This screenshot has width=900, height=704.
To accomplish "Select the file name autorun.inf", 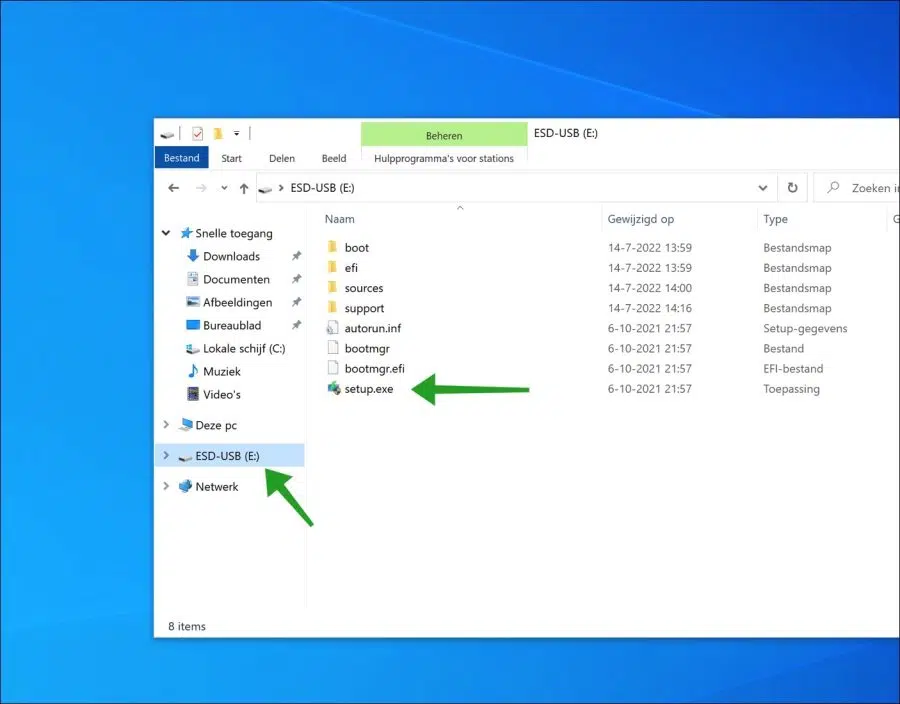I will [373, 328].
